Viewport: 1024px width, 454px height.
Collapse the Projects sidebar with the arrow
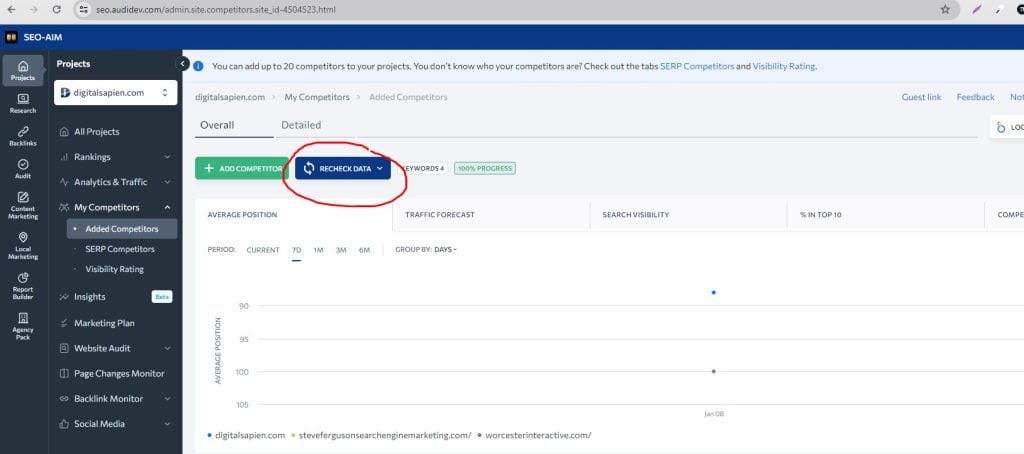183,64
